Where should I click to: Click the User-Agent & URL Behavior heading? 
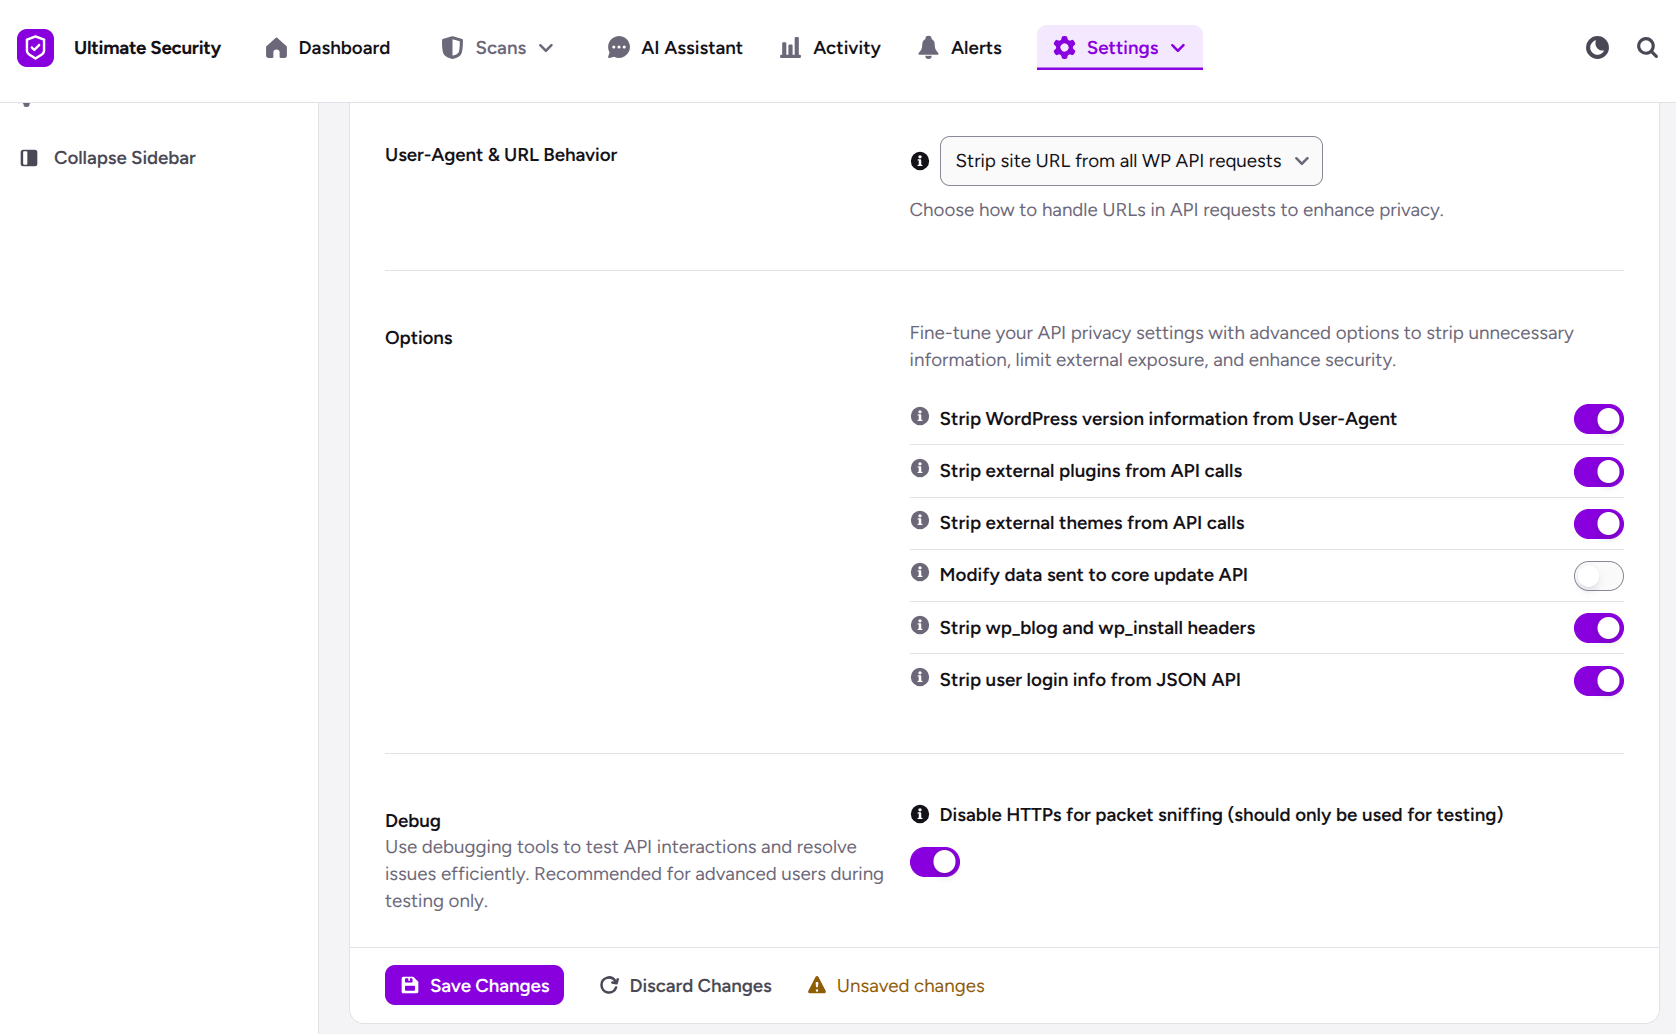(501, 155)
